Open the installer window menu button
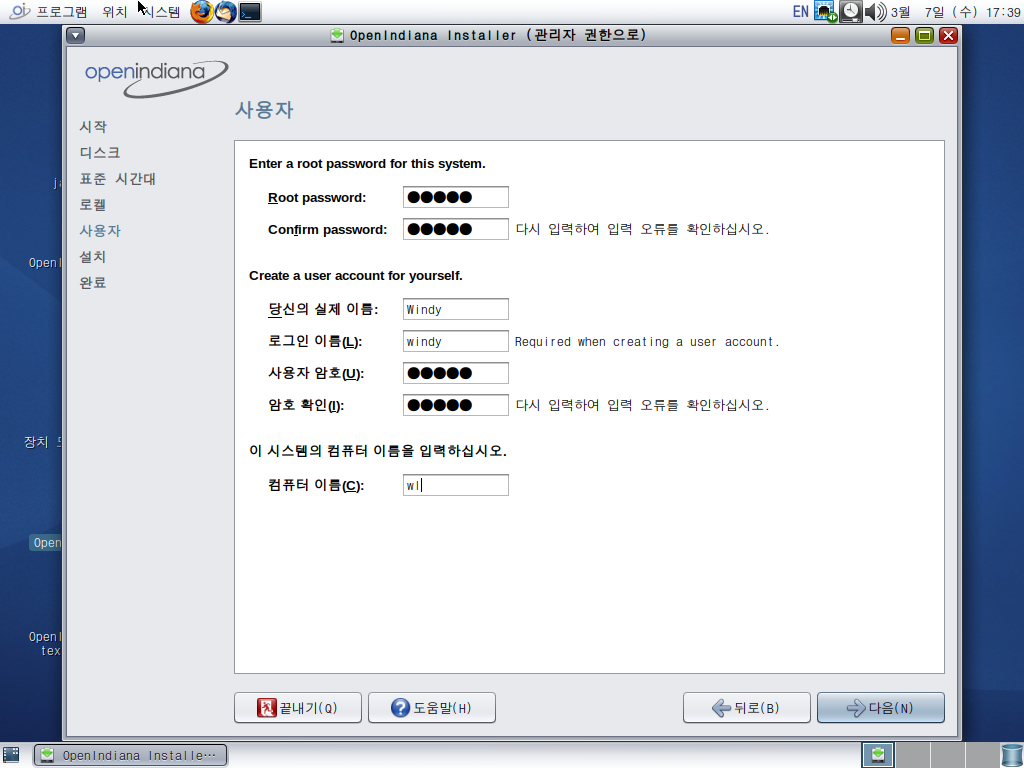 click(x=77, y=36)
